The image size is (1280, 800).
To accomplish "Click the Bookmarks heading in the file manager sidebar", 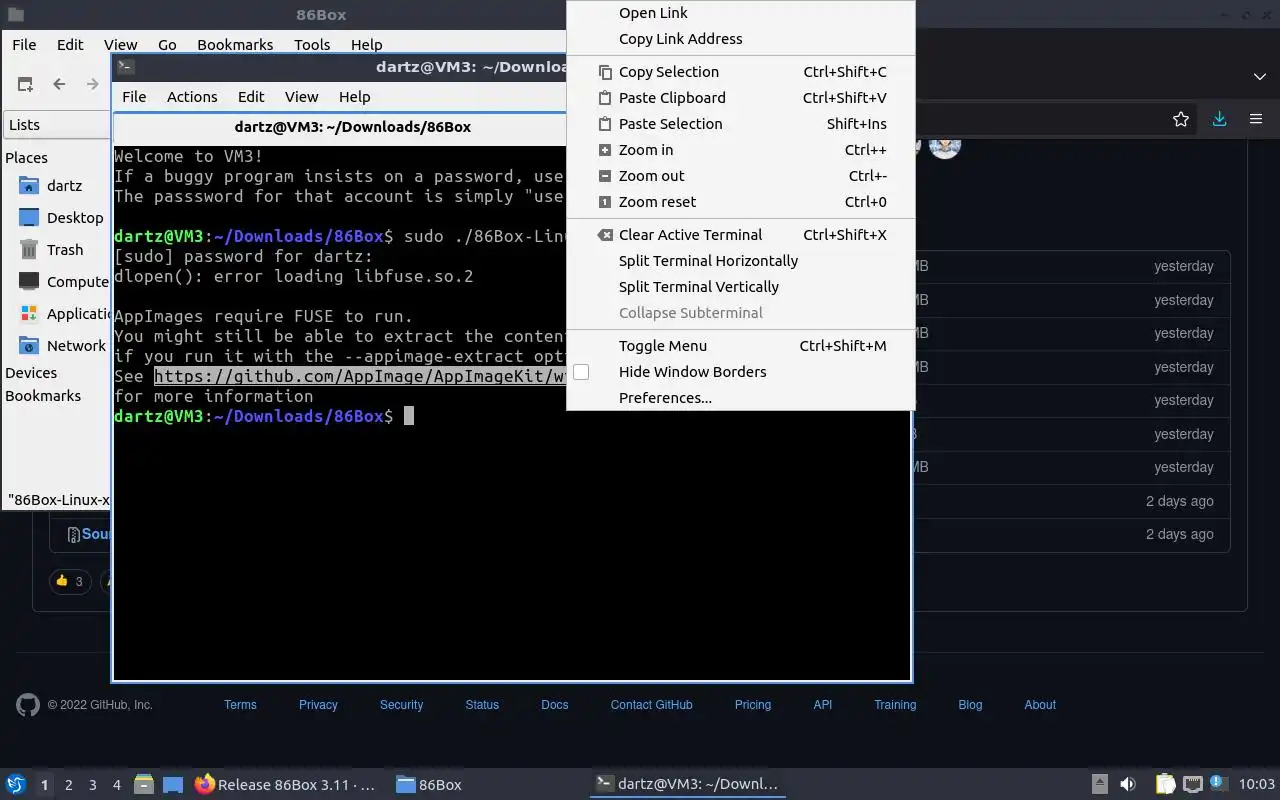I will [43, 396].
